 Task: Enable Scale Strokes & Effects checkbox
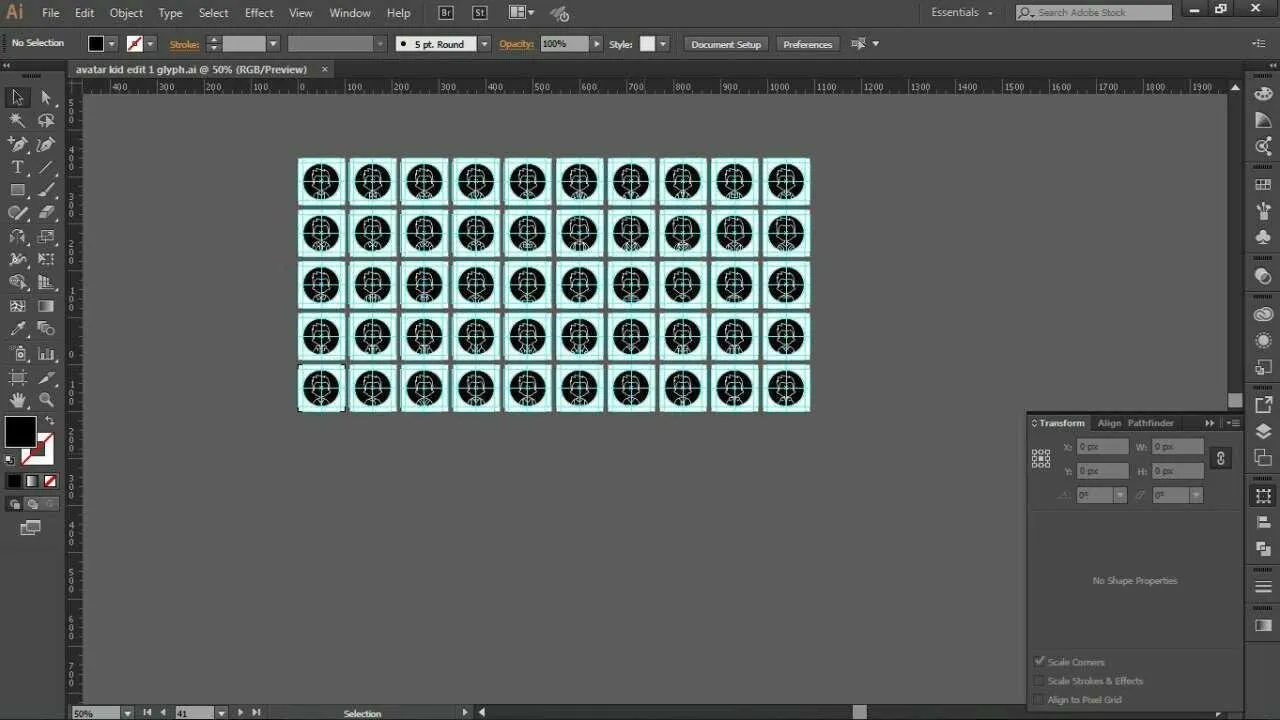tap(1039, 680)
